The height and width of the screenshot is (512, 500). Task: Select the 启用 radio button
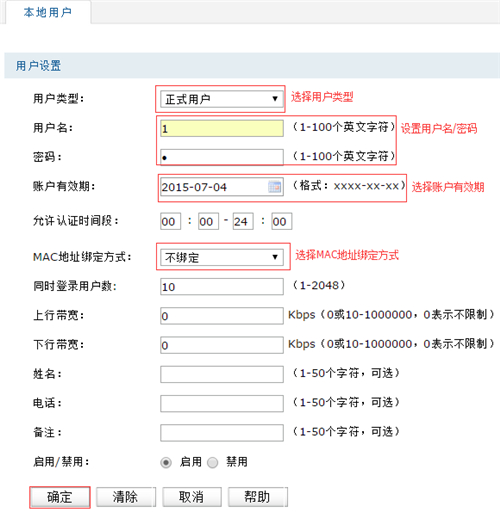point(166,463)
